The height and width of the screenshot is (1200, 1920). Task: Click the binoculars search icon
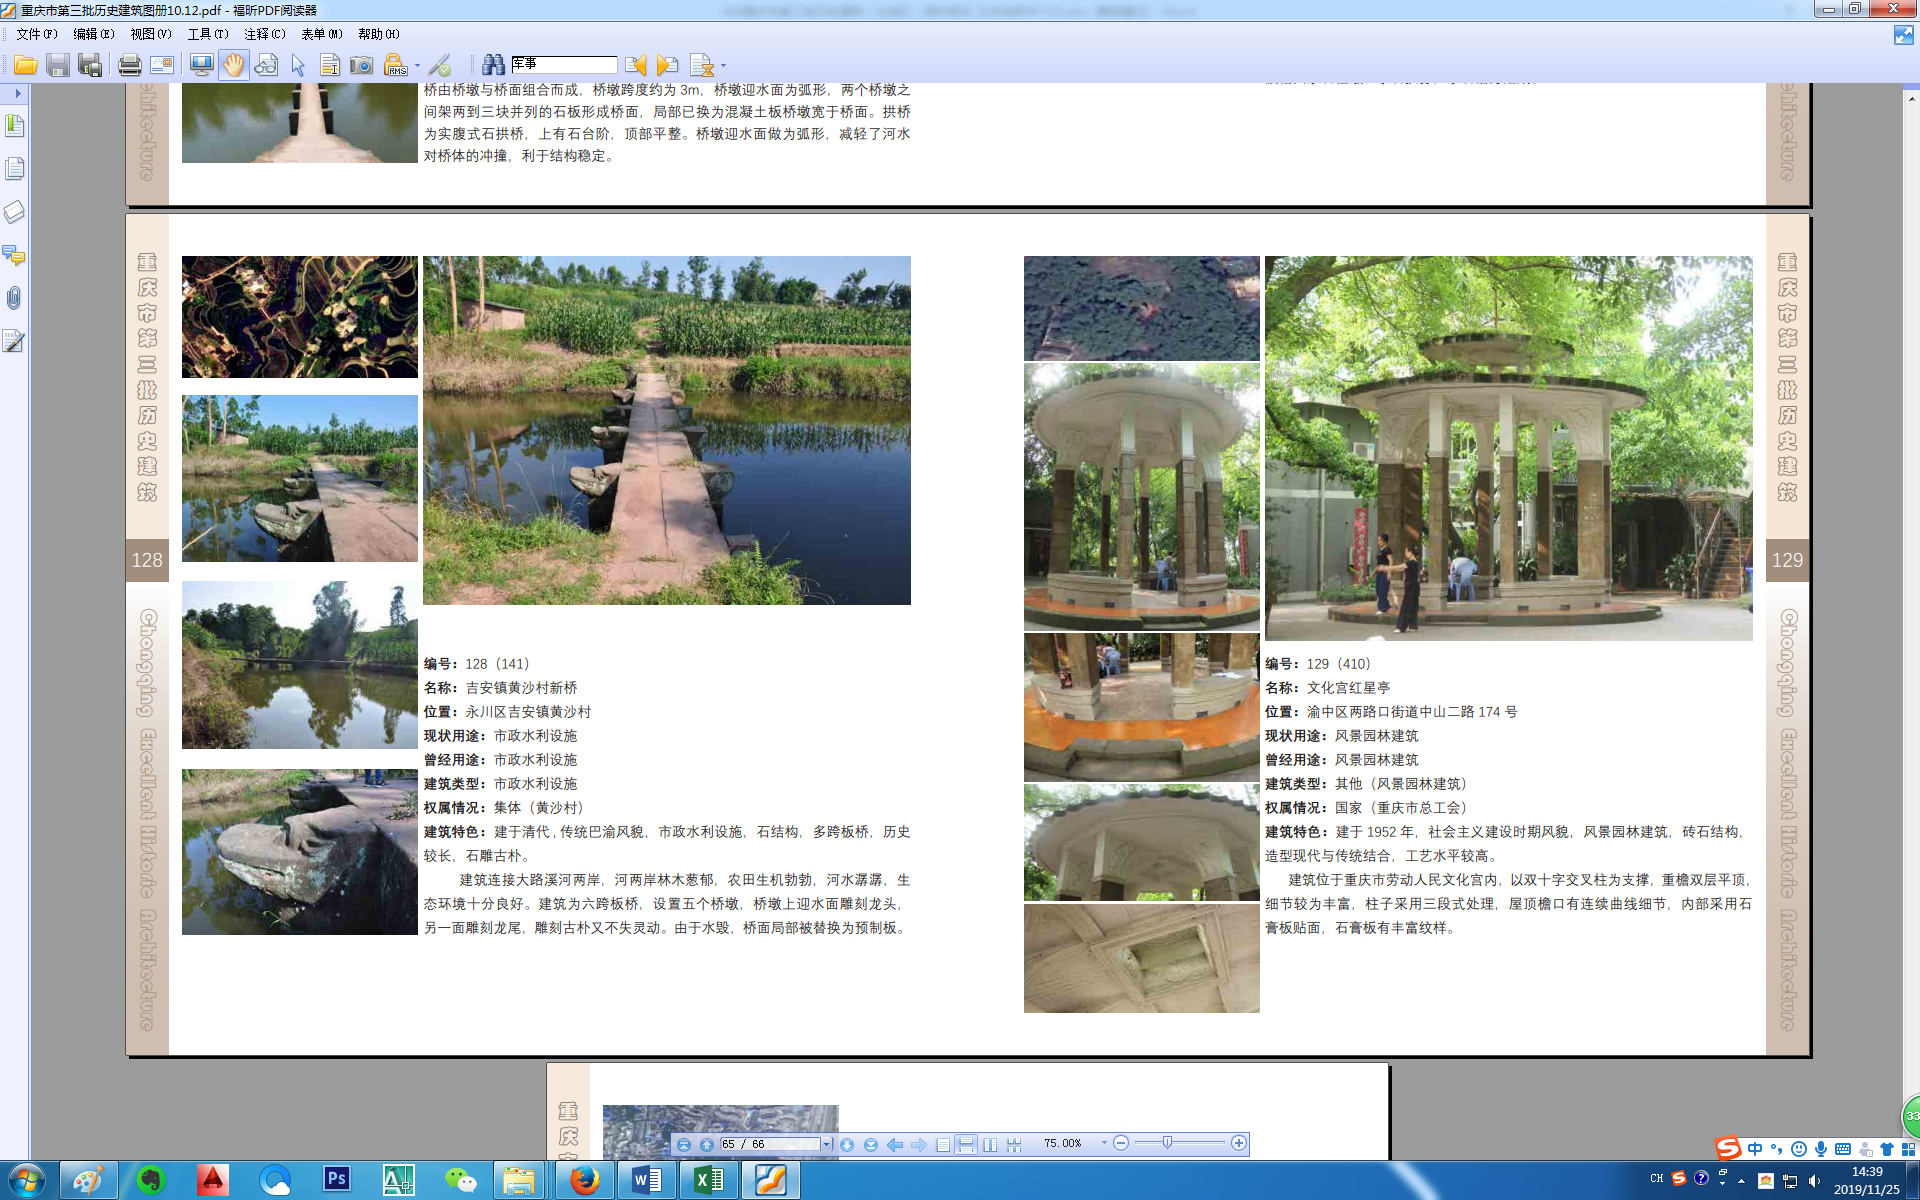tap(493, 65)
